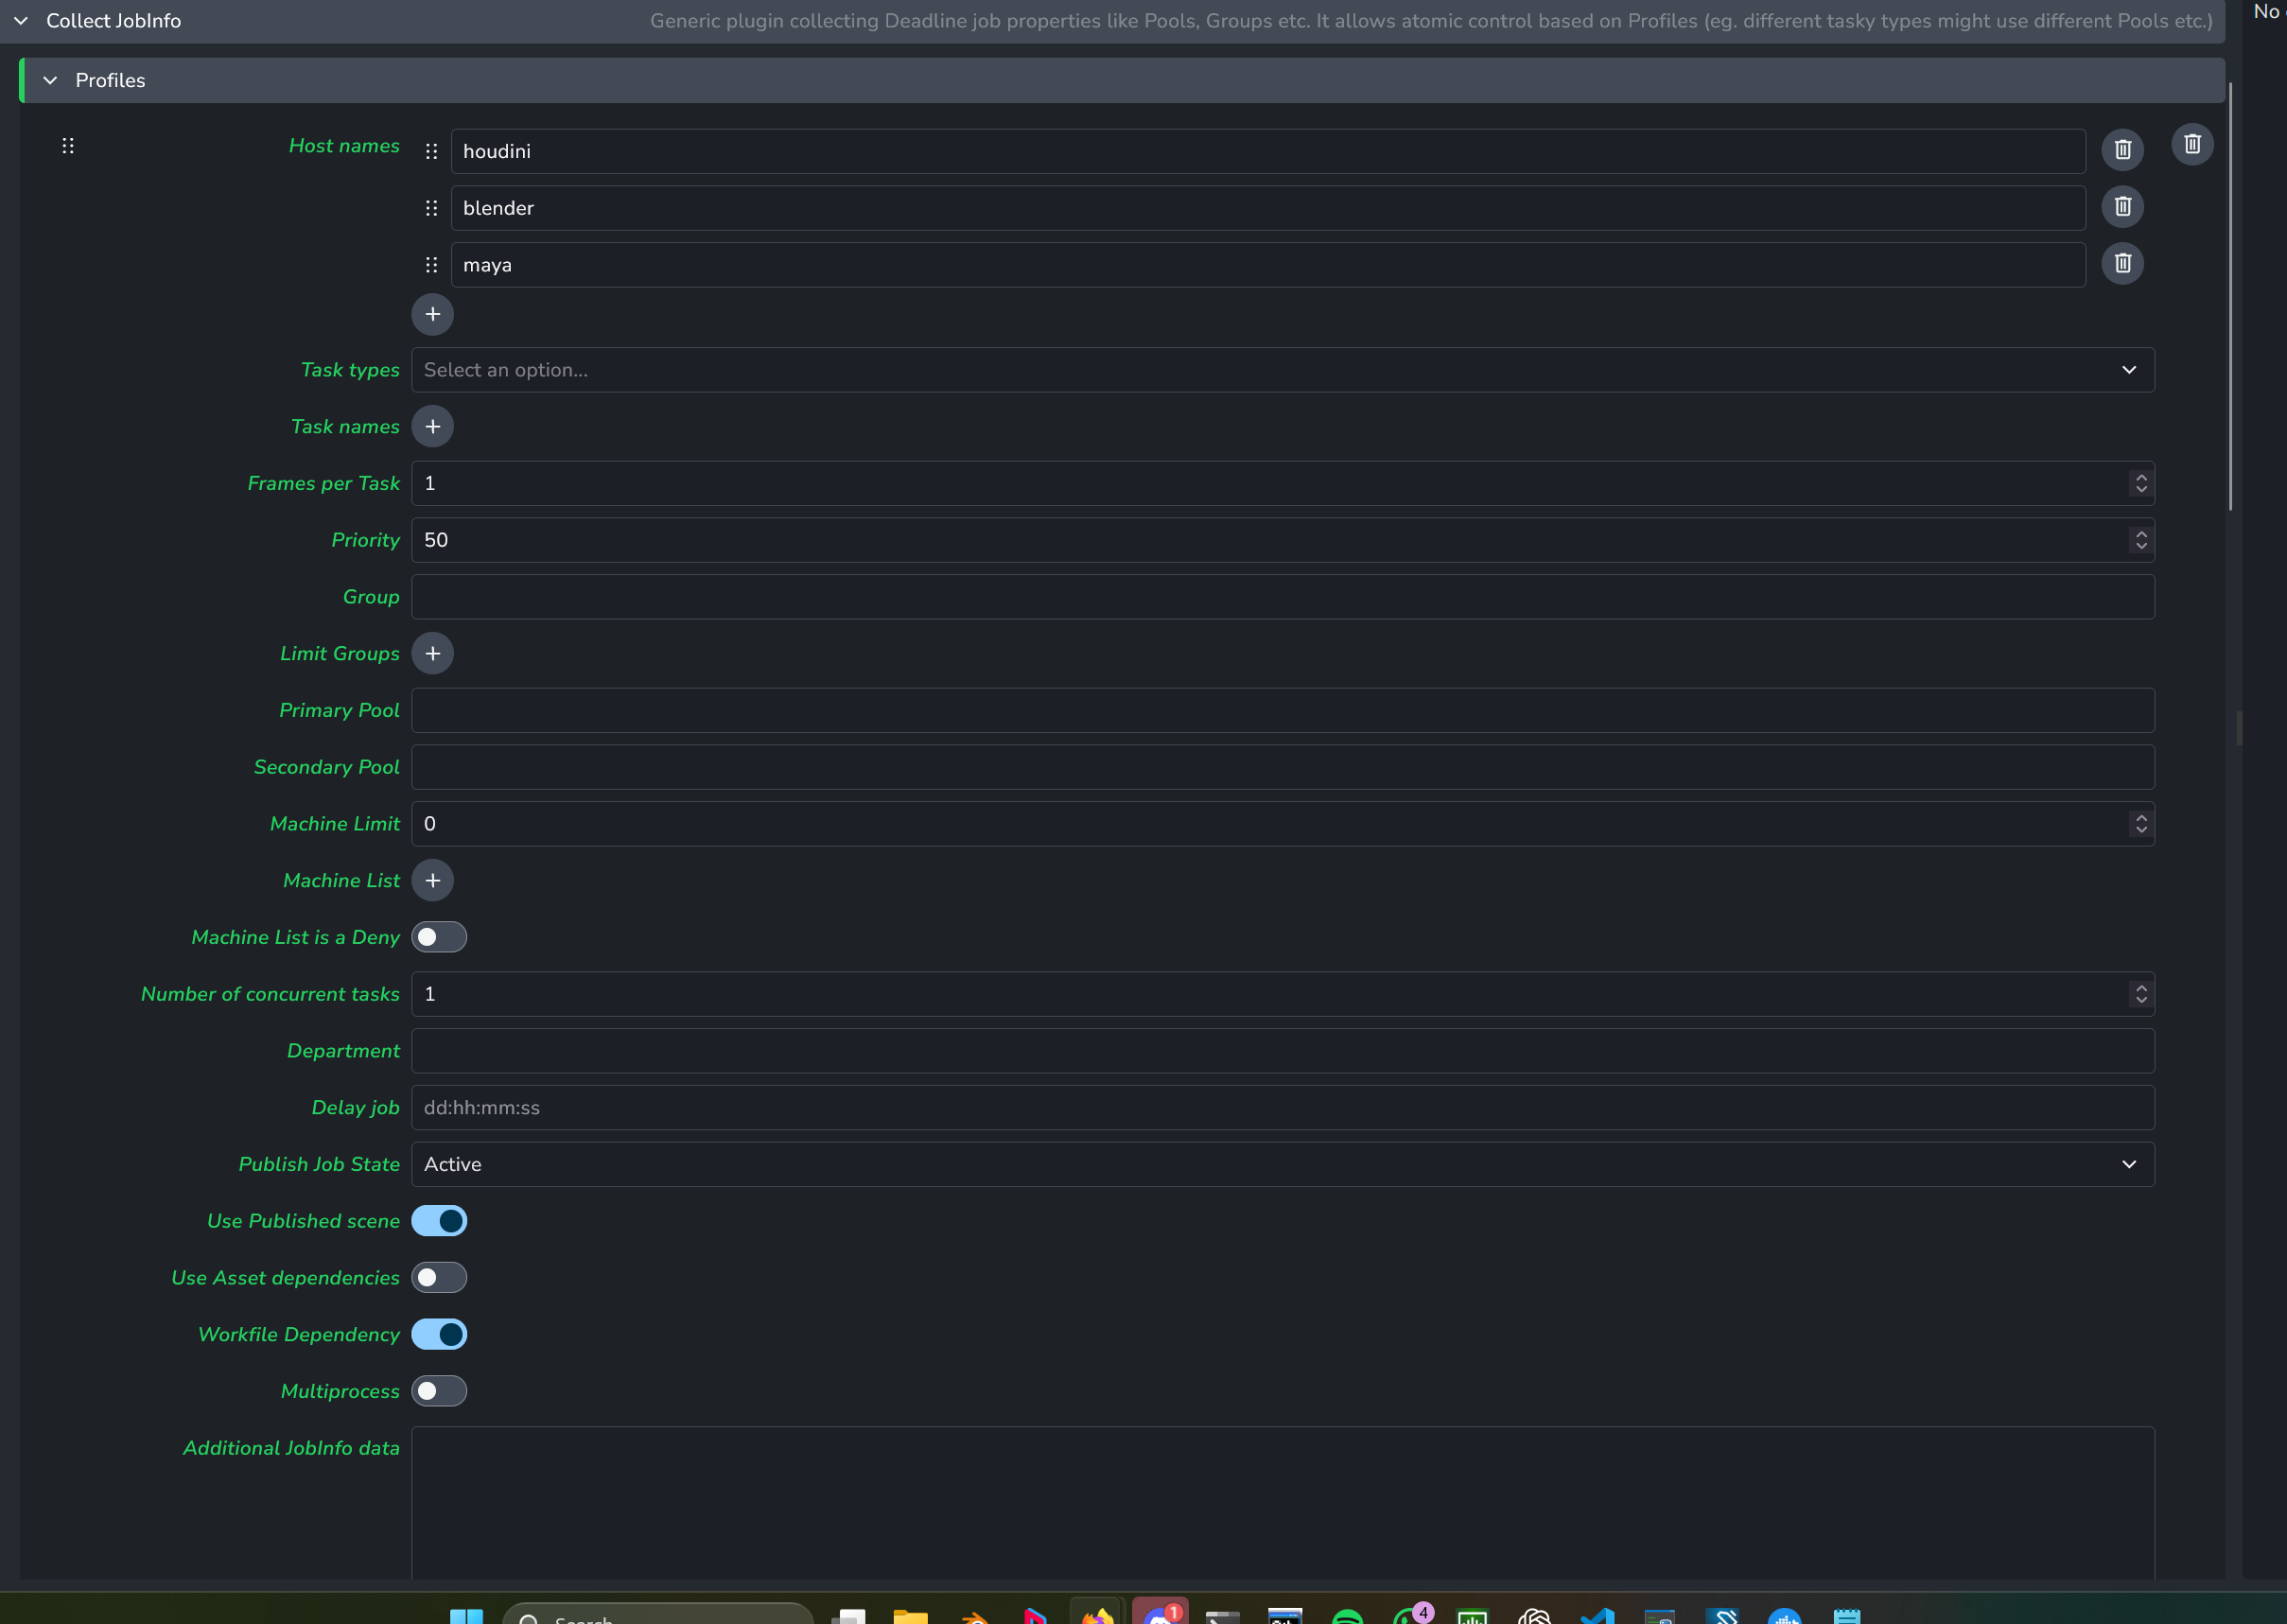This screenshot has width=2287, height=1624.
Task: Delete the entire profile with outer trash icon
Action: coord(2192,145)
